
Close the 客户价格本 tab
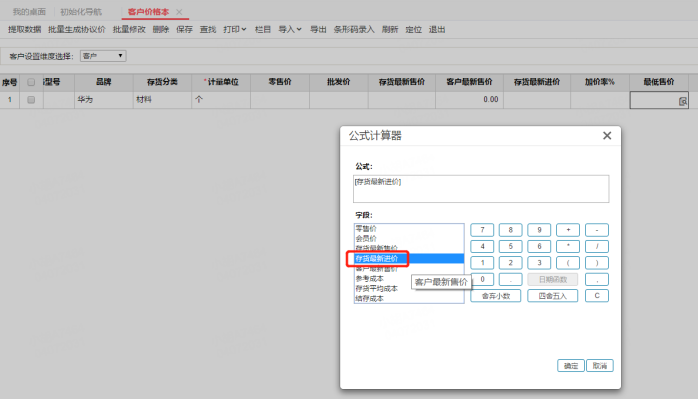pyautogui.click(x=179, y=12)
